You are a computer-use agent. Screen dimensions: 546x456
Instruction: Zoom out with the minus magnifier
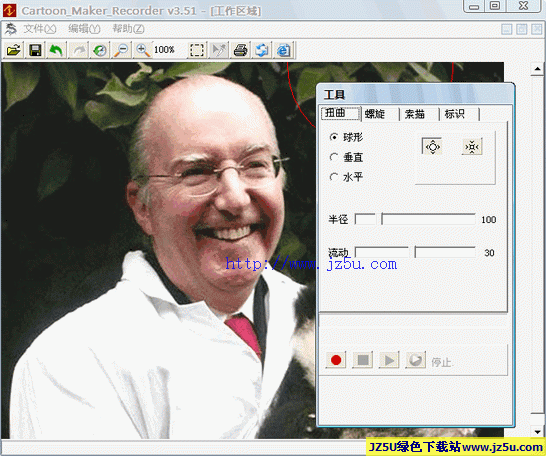click(x=121, y=50)
